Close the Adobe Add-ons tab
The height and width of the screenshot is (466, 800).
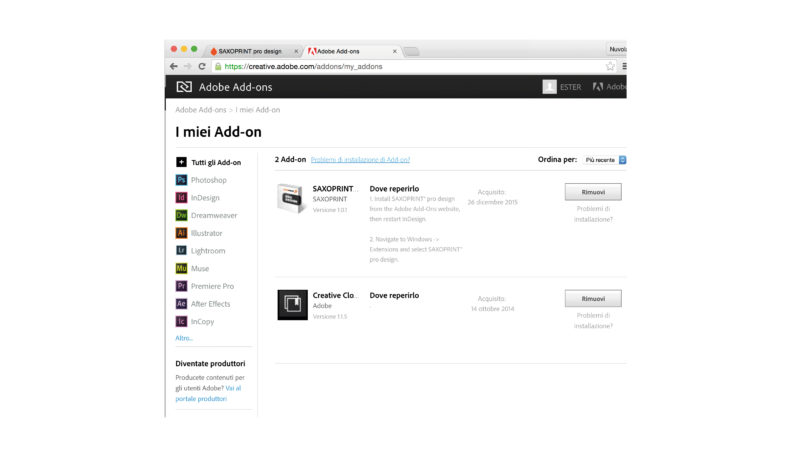point(394,51)
